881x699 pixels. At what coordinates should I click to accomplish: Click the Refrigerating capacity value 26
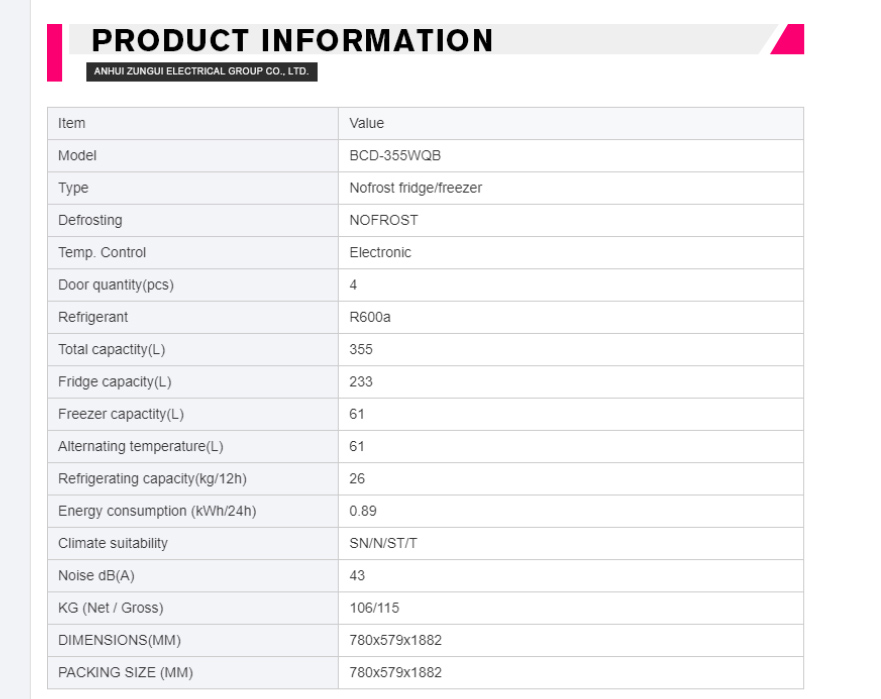[x=357, y=479]
